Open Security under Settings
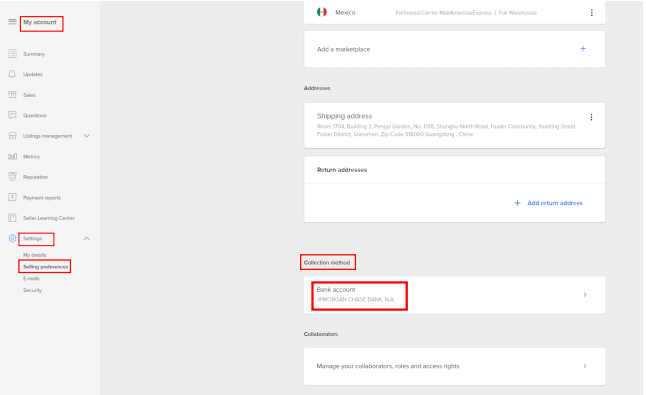 tap(33, 290)
